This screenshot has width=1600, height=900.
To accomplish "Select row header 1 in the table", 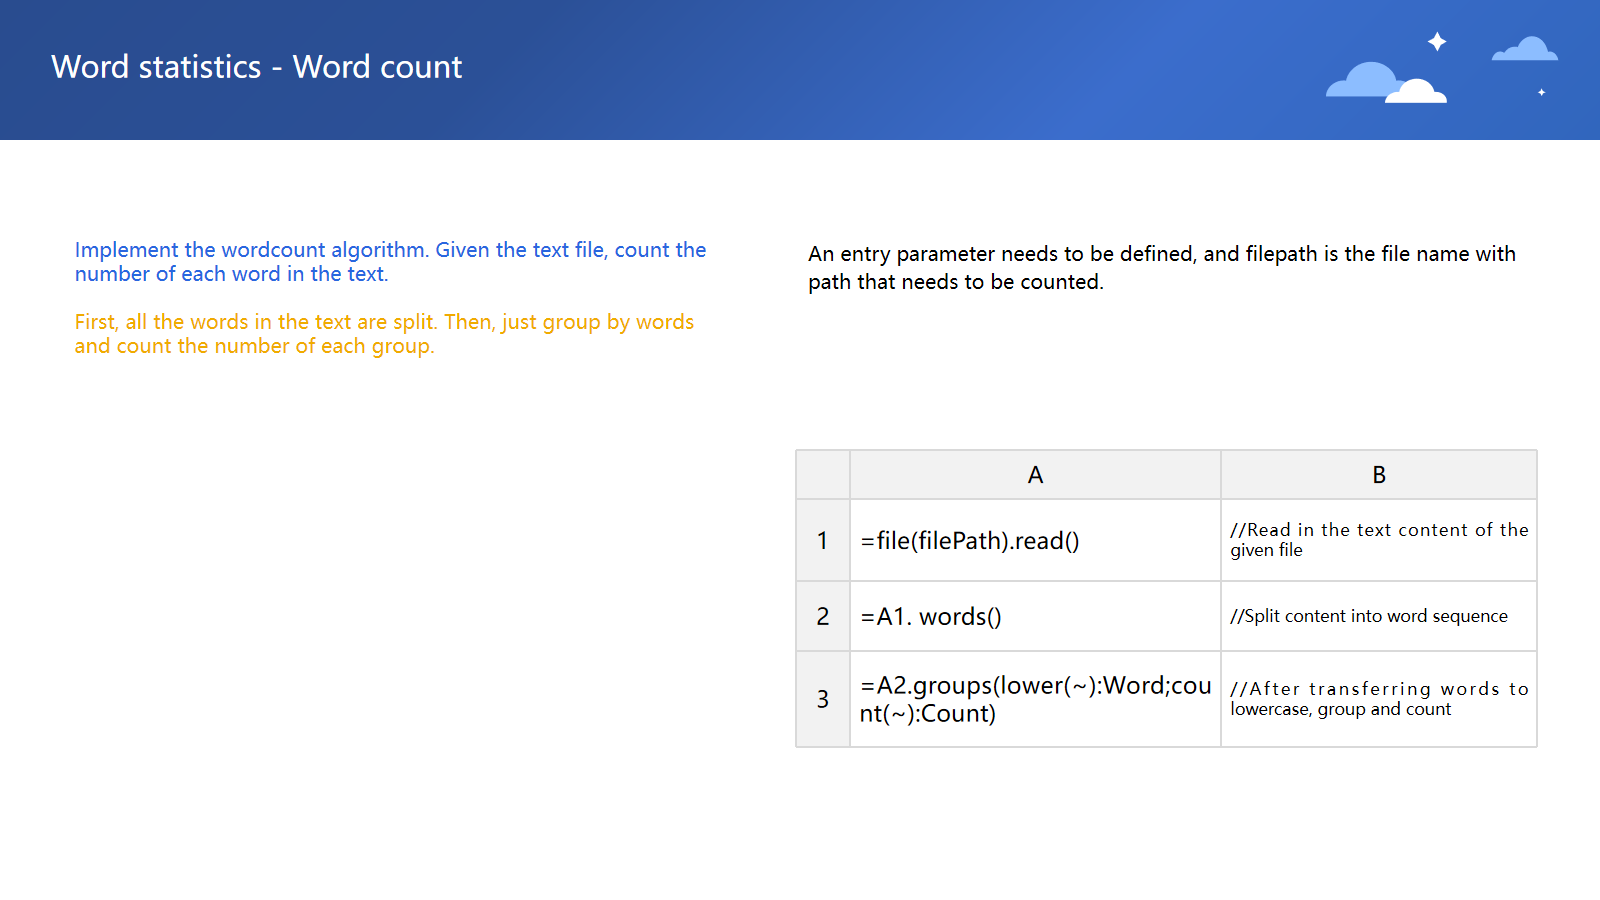I will (x=822, y=541).
